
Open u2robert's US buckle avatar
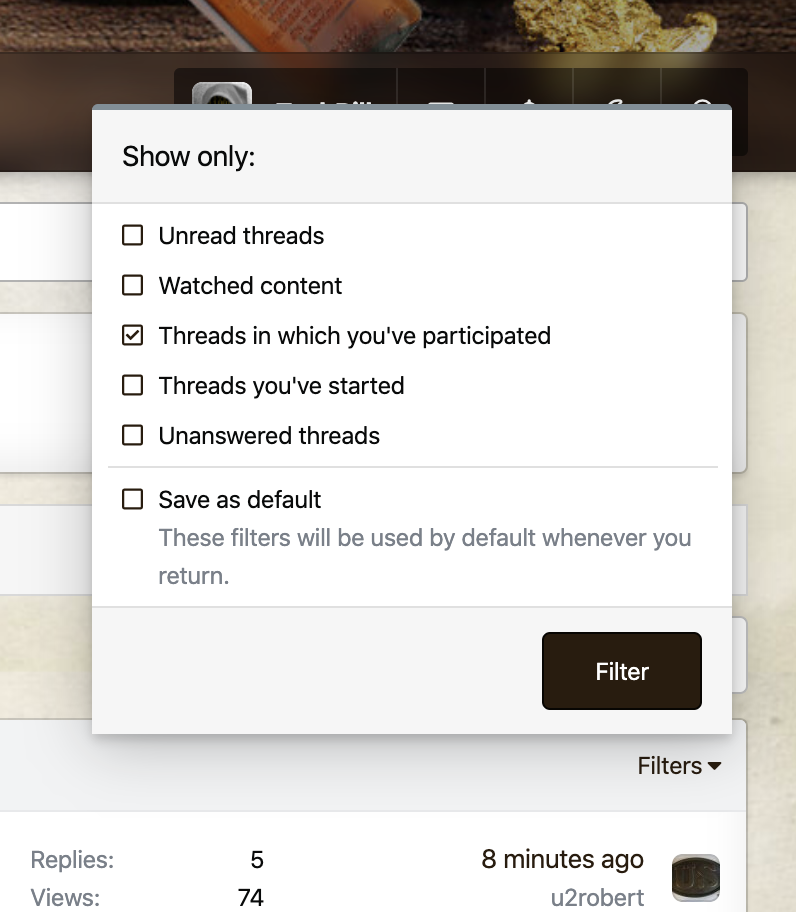tap(695, 878)
